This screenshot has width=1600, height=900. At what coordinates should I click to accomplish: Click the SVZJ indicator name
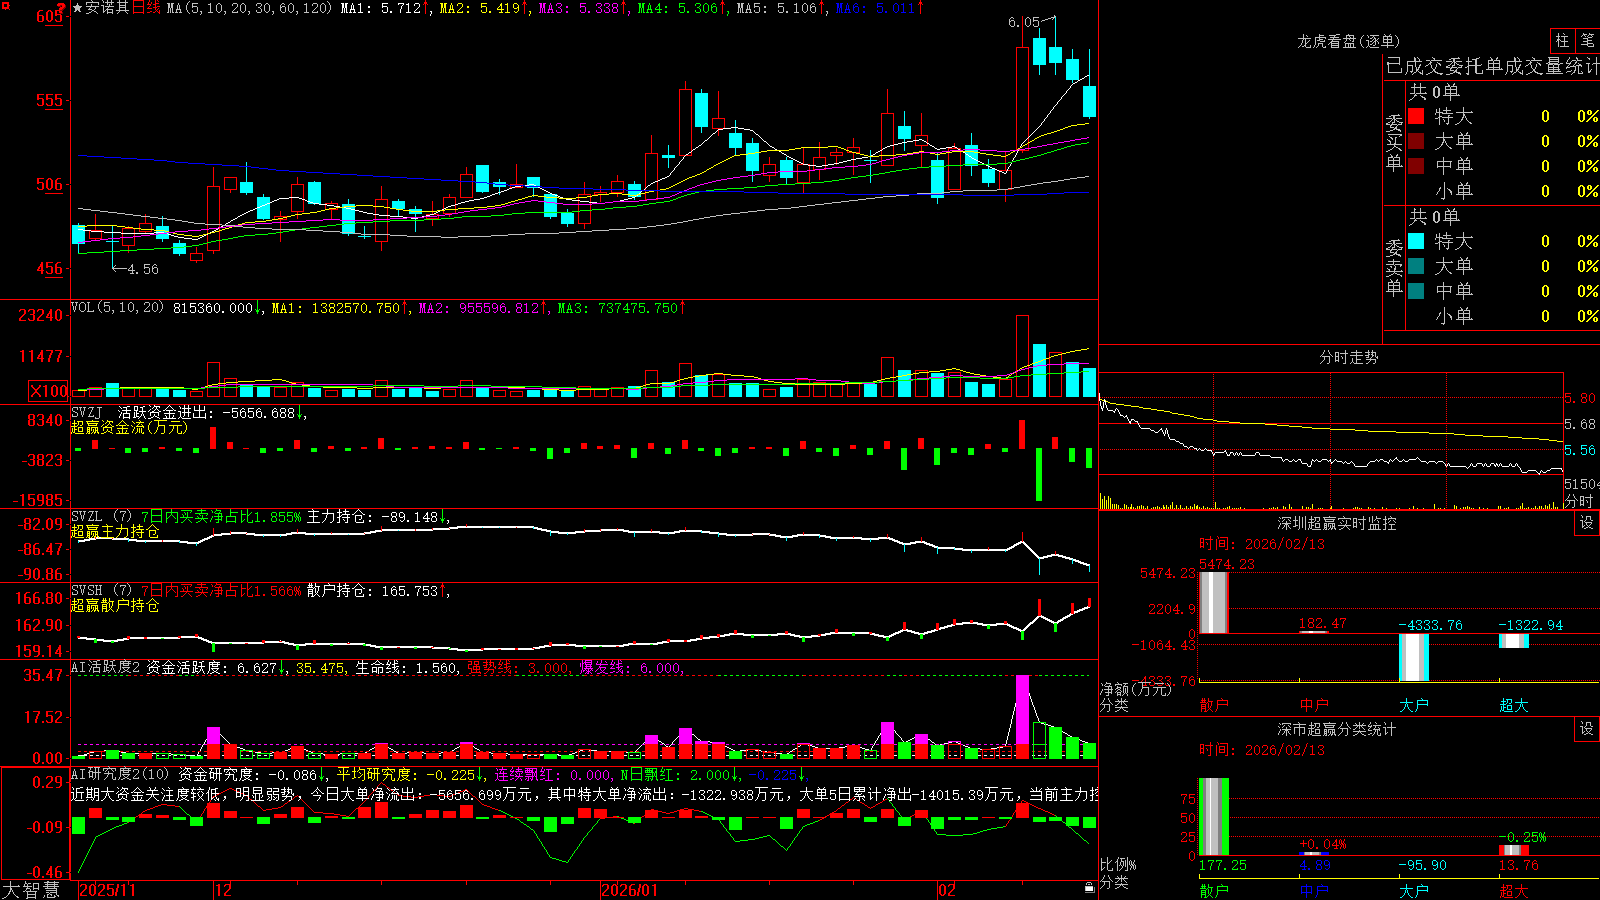pos(87,412)
